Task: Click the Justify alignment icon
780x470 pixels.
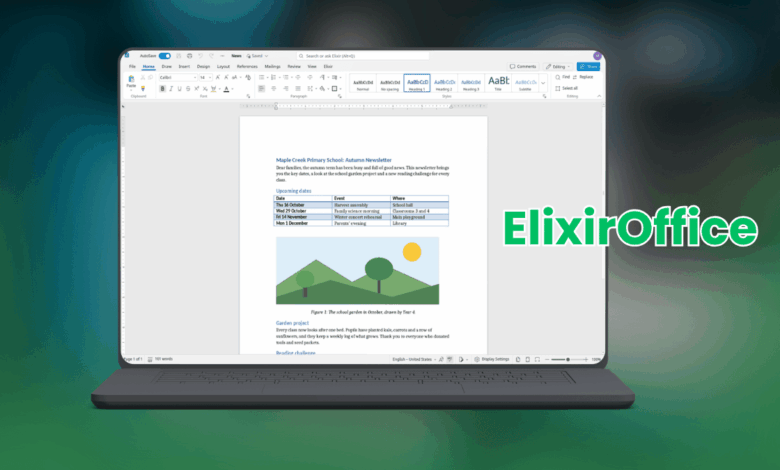Action: 298,89
